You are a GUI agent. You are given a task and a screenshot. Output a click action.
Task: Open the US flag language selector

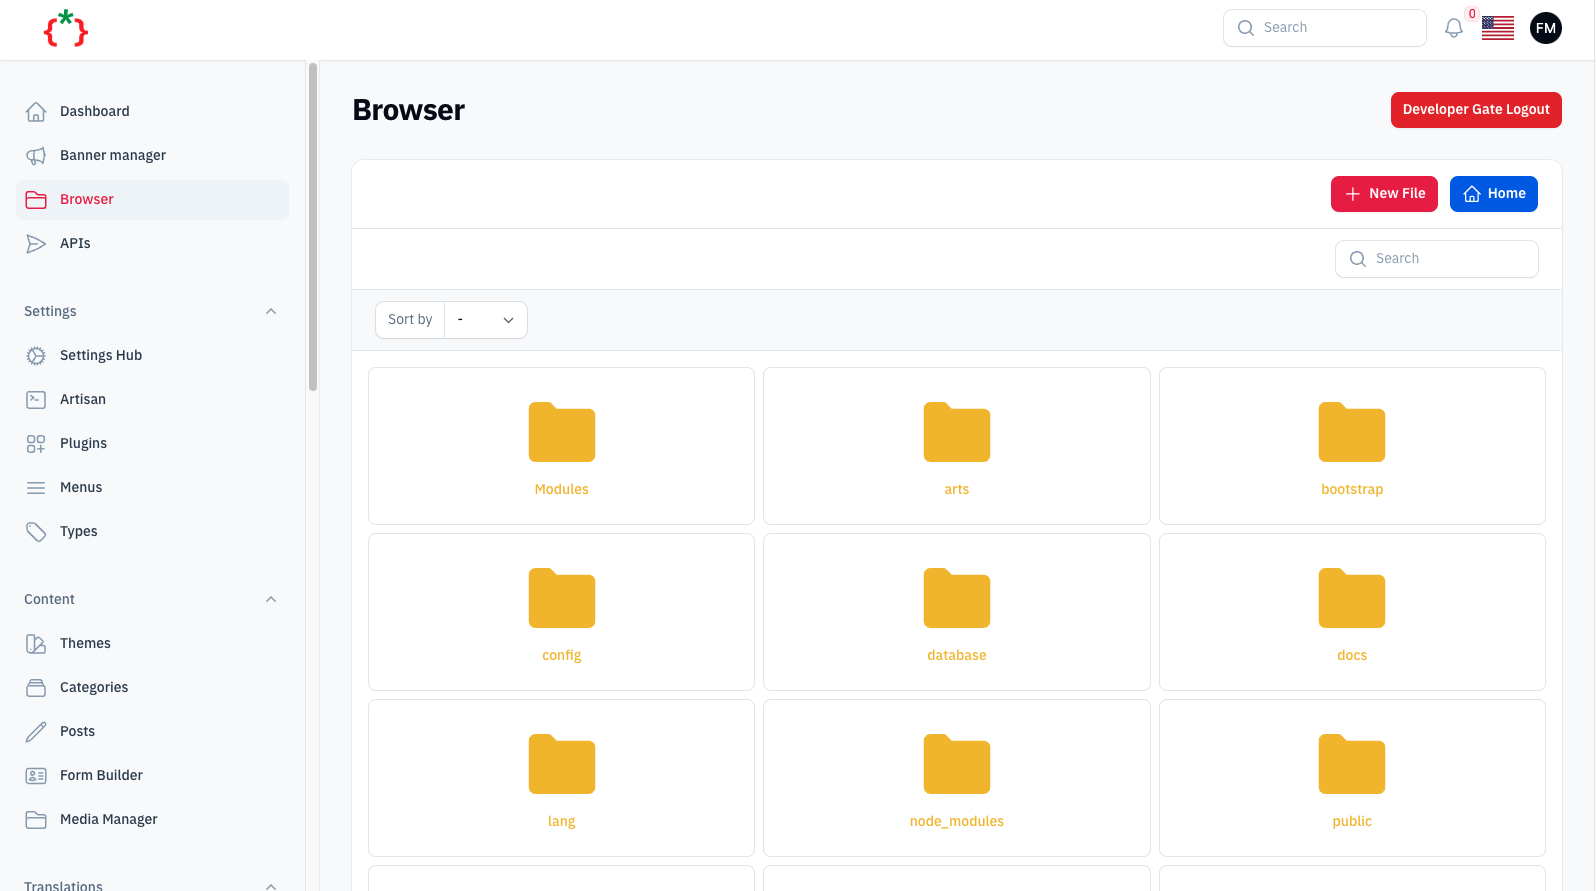[x=1497, y=28]
